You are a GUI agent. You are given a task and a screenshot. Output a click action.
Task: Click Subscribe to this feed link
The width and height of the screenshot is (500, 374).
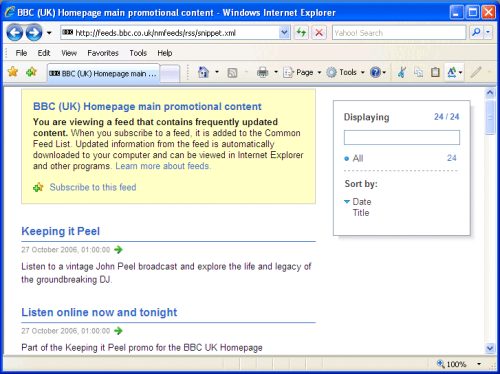(x=93, y=187)
